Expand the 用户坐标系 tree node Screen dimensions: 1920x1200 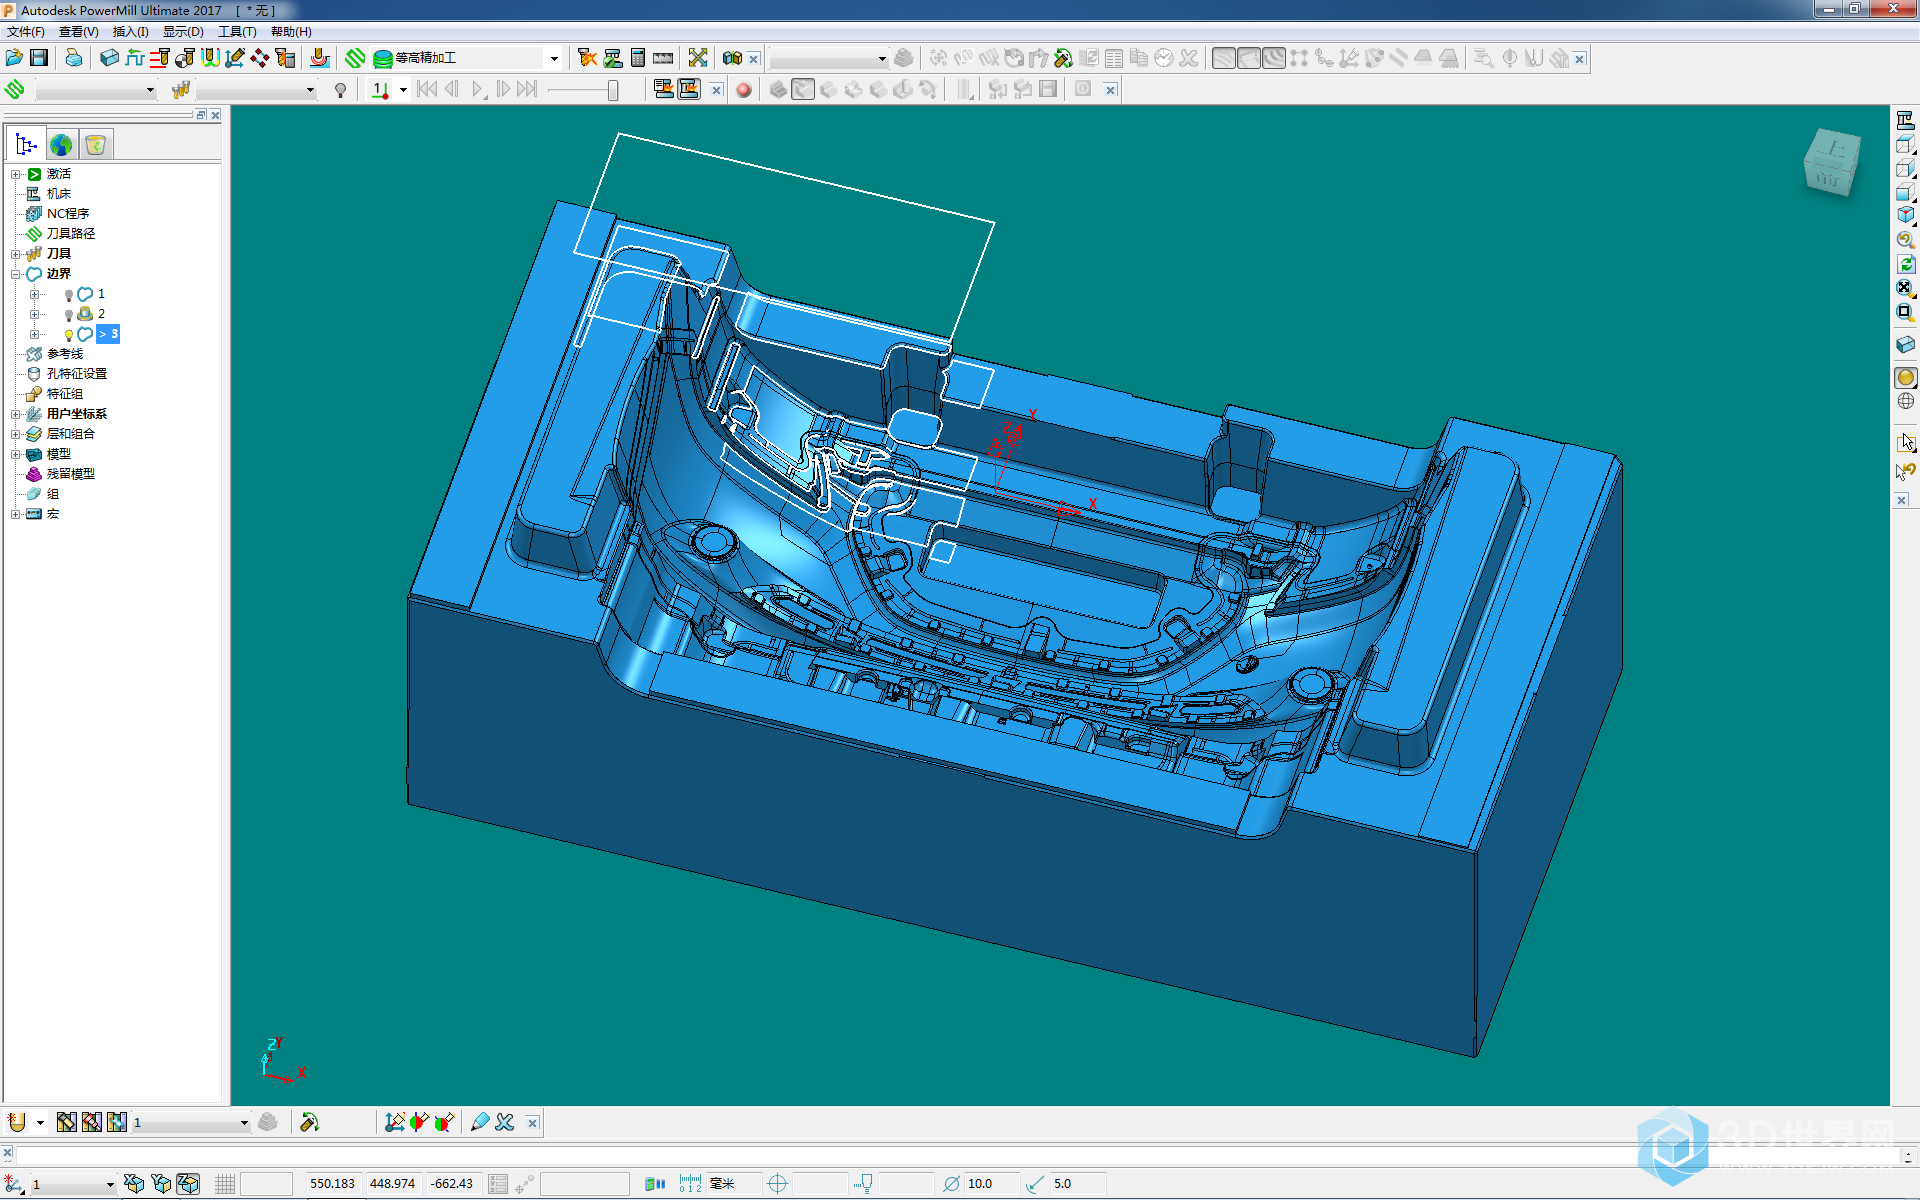point(16,414)
